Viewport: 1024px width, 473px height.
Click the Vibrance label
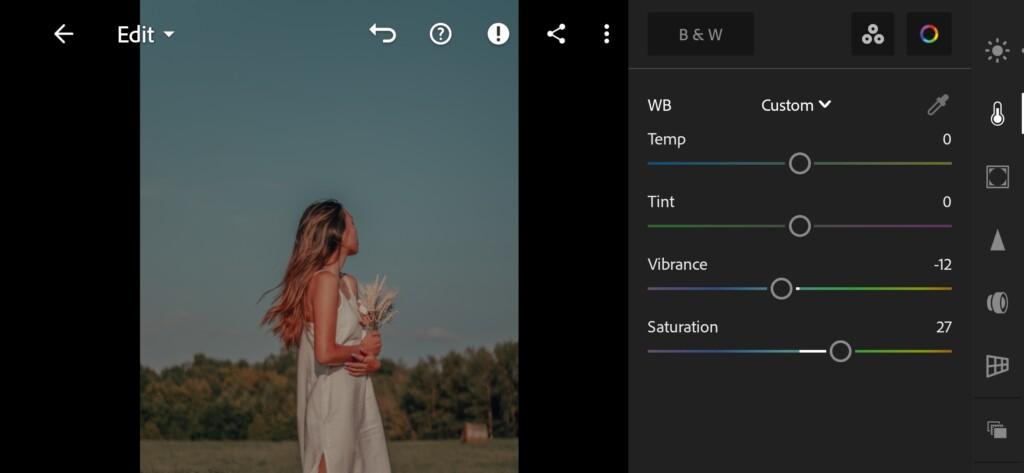tap(677, 264)
